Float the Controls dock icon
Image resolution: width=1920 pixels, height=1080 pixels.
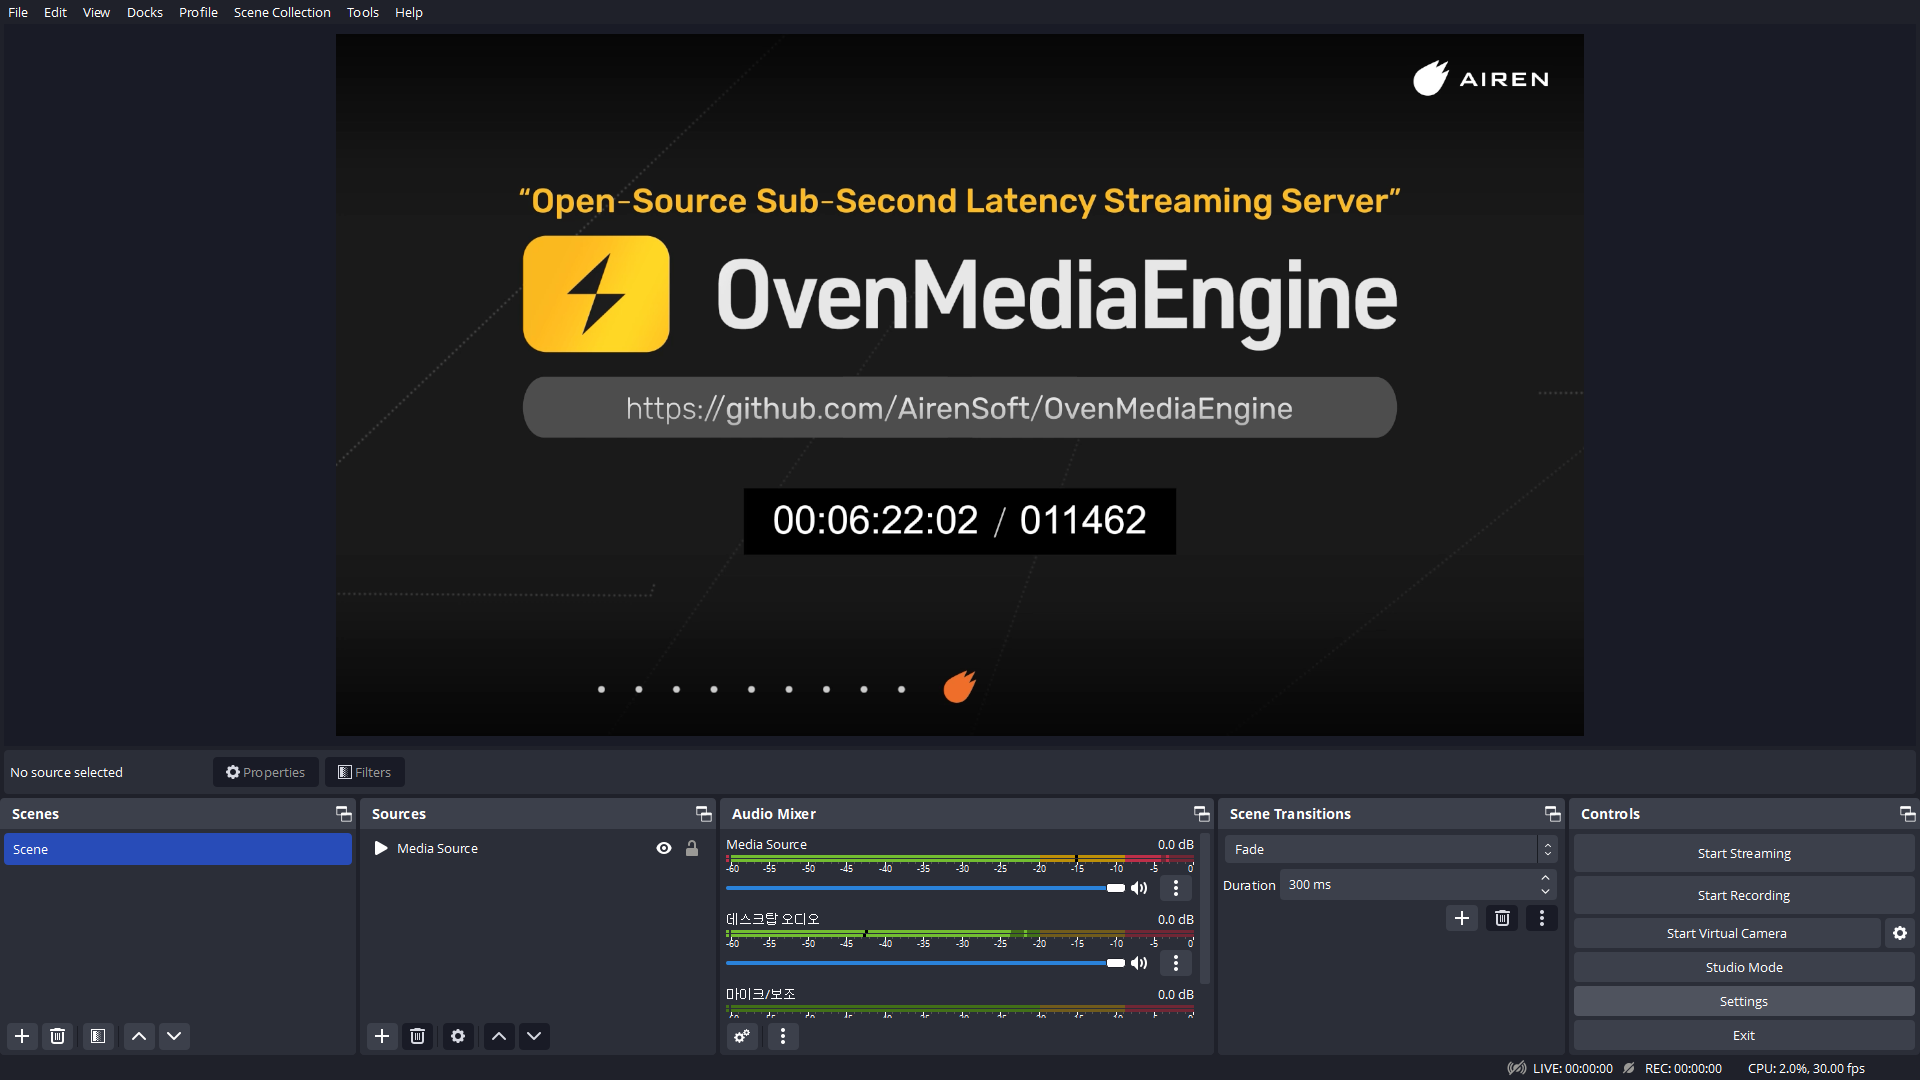pyautogui.click(x=1908, y=814)
